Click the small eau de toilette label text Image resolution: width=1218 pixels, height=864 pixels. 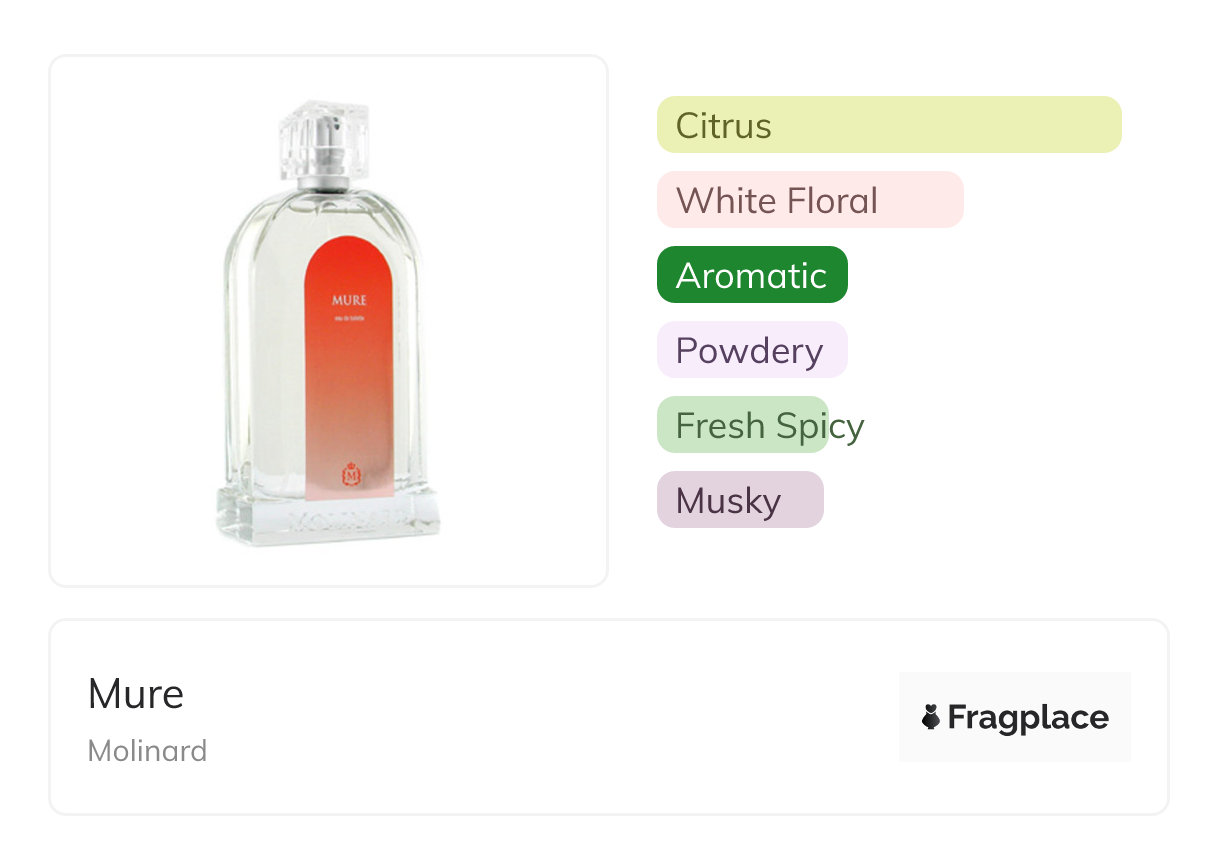pyautogui.click(x=350, y=319)
